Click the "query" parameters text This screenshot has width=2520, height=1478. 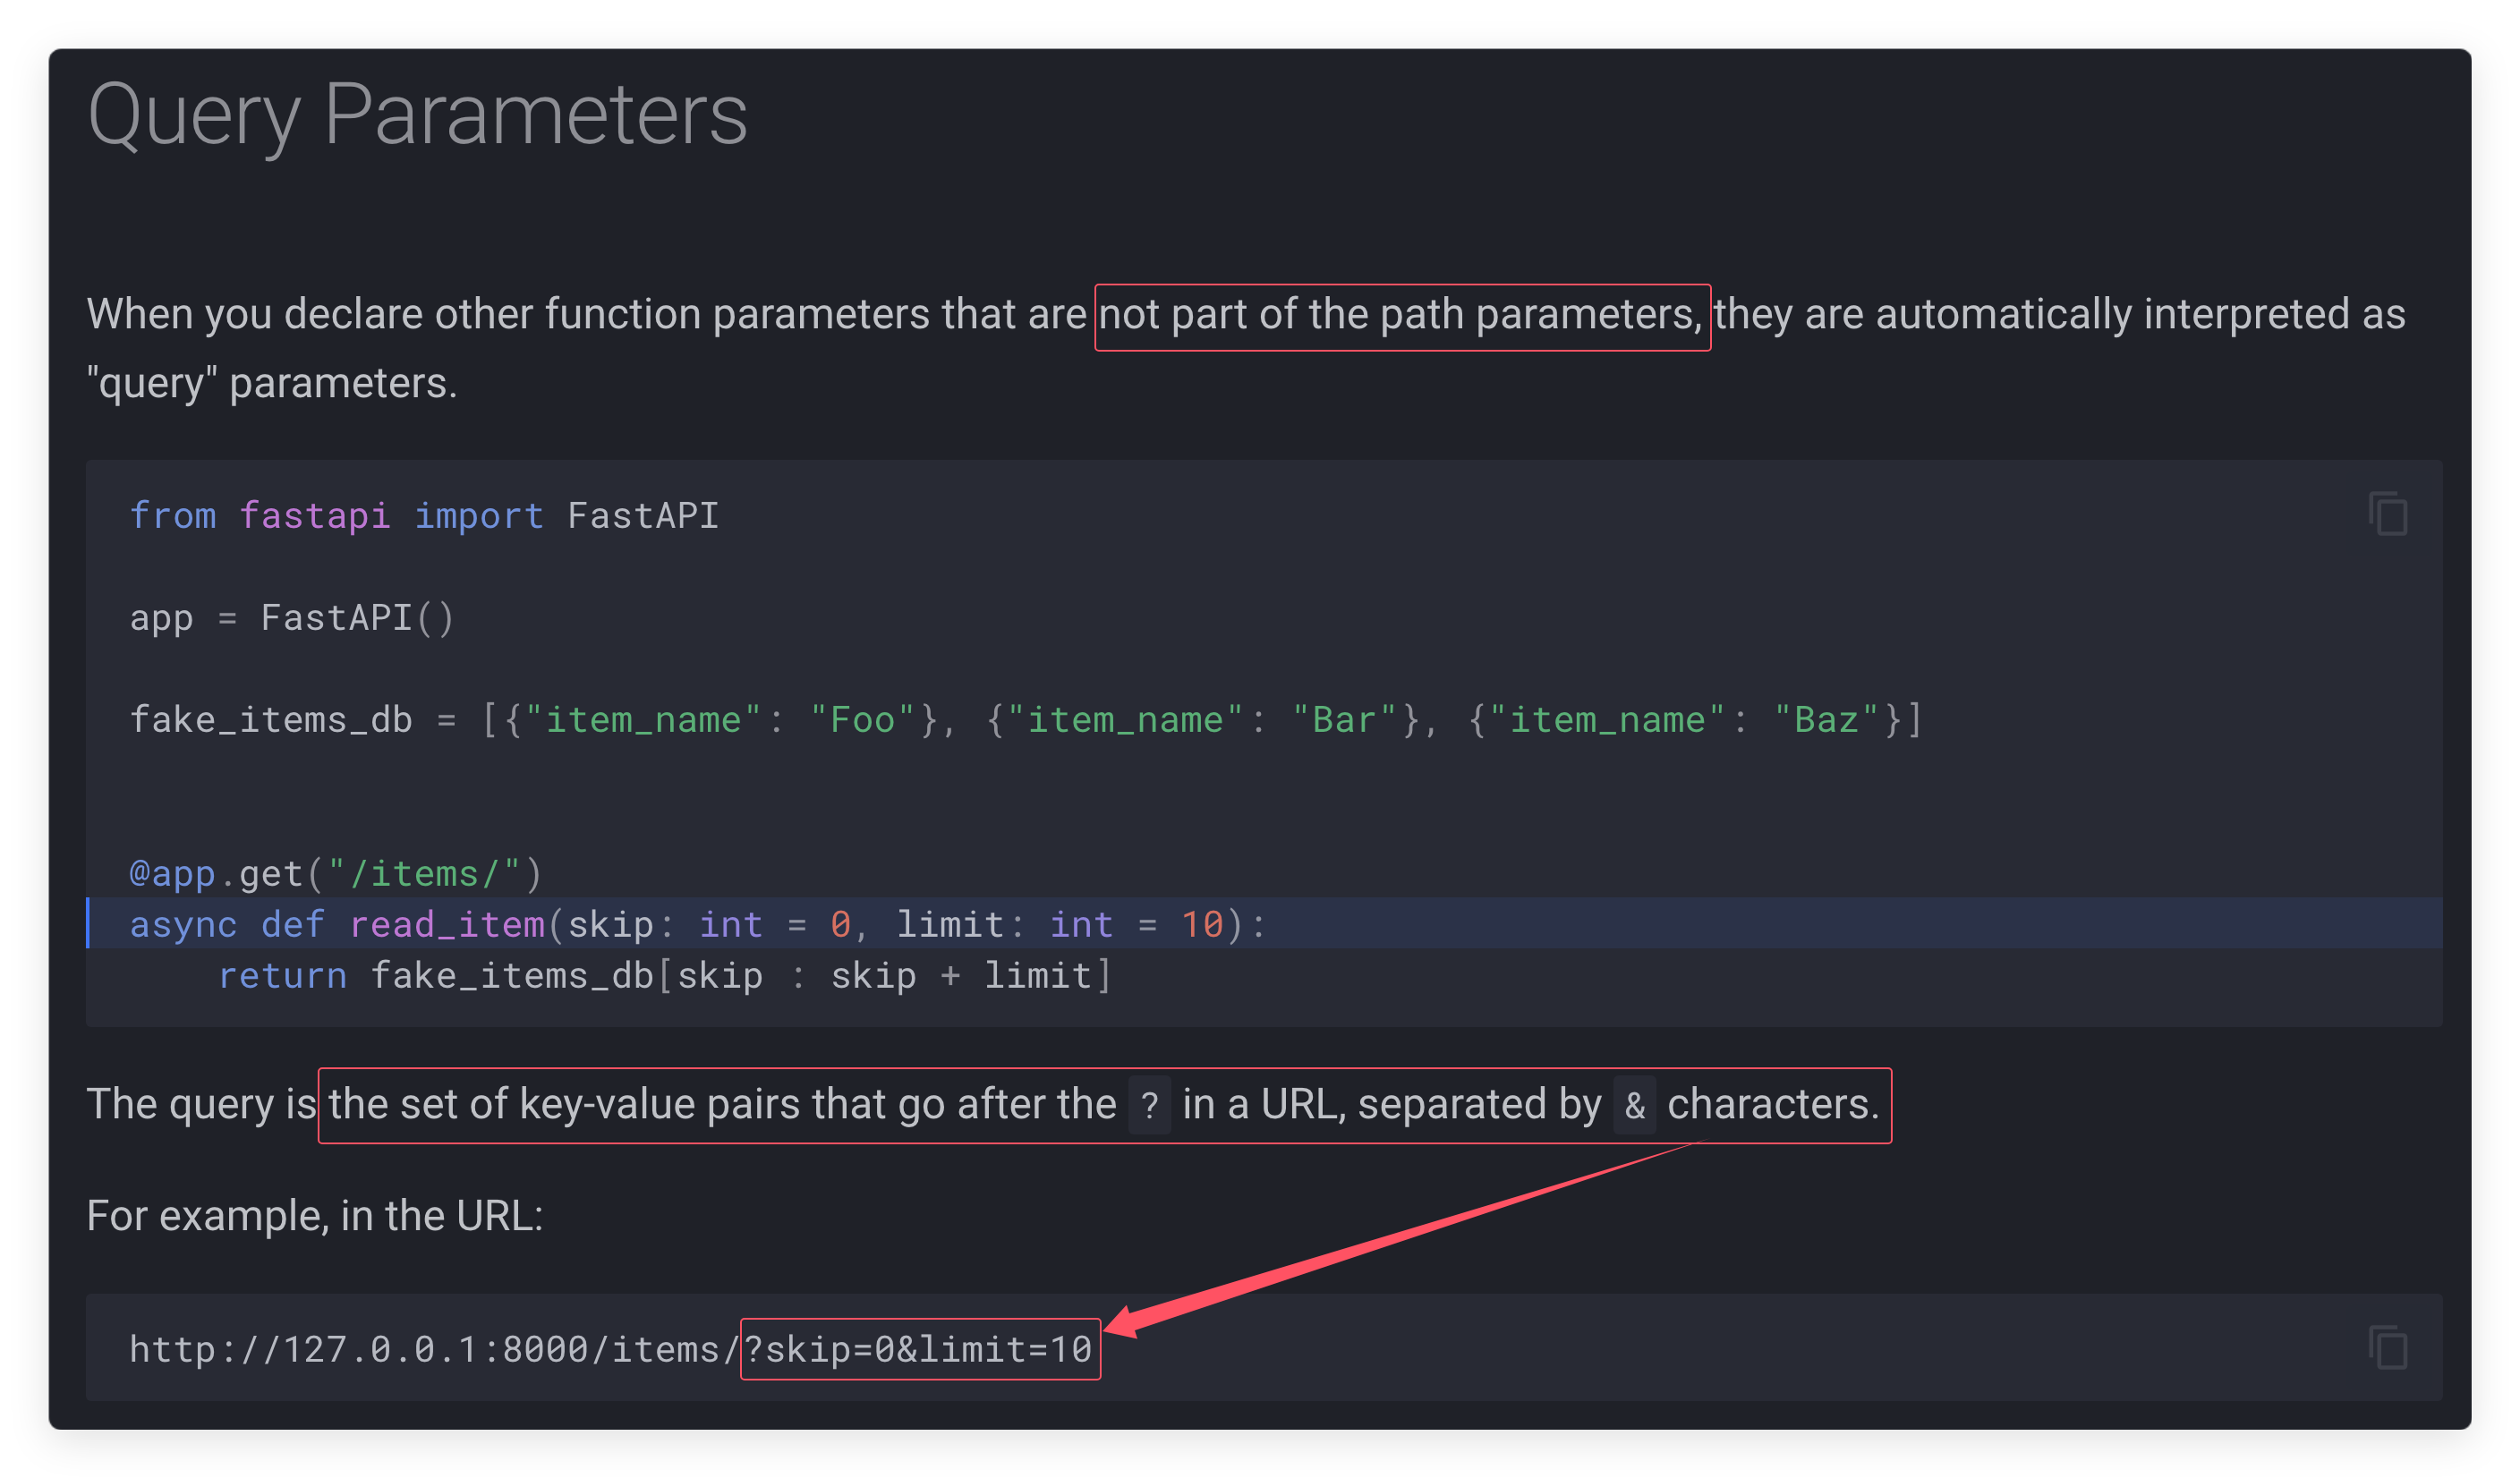(x=272, y=383)
